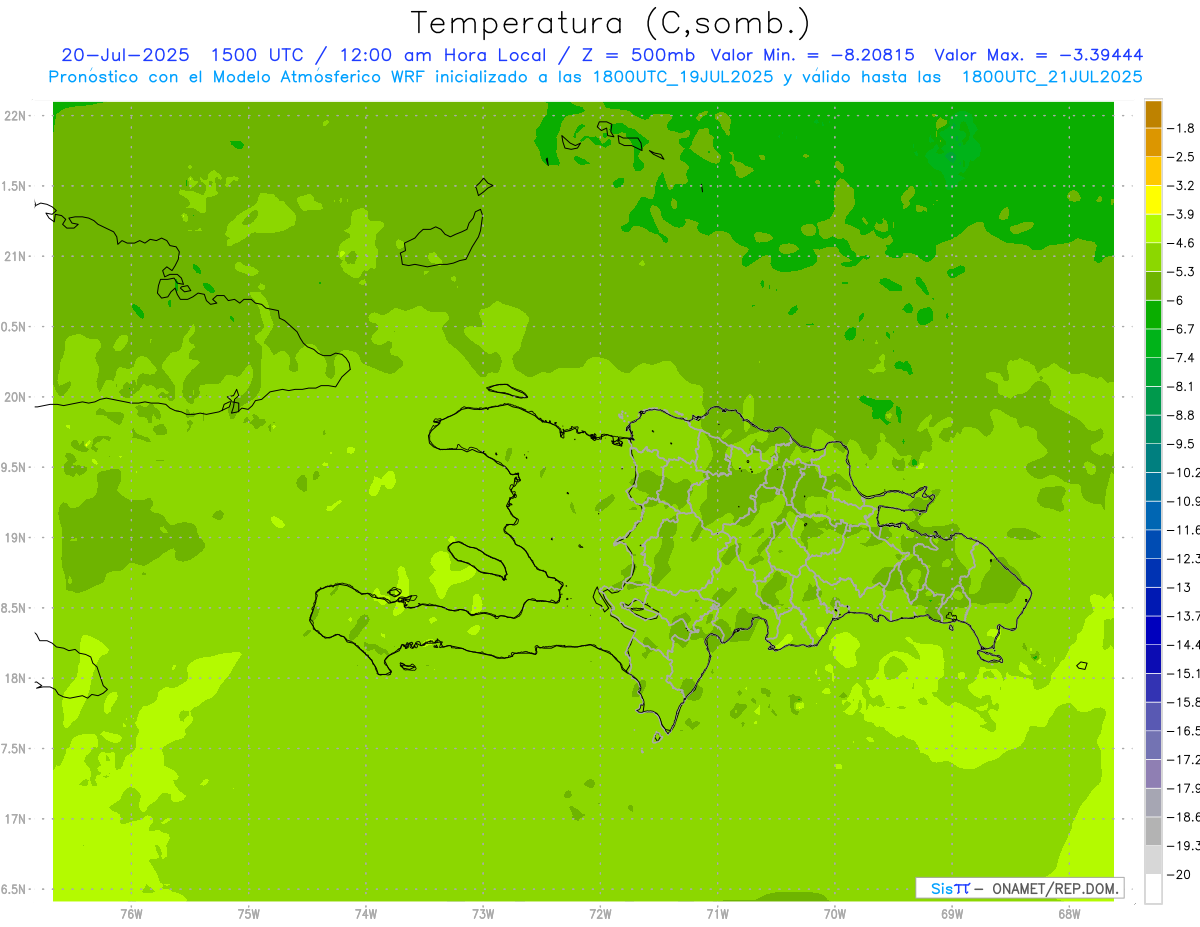Click the '72W' longitude label

point(601,914)
